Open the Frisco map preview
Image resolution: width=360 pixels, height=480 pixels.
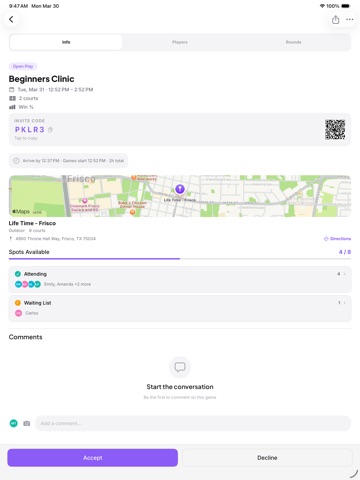pos(180,196)
